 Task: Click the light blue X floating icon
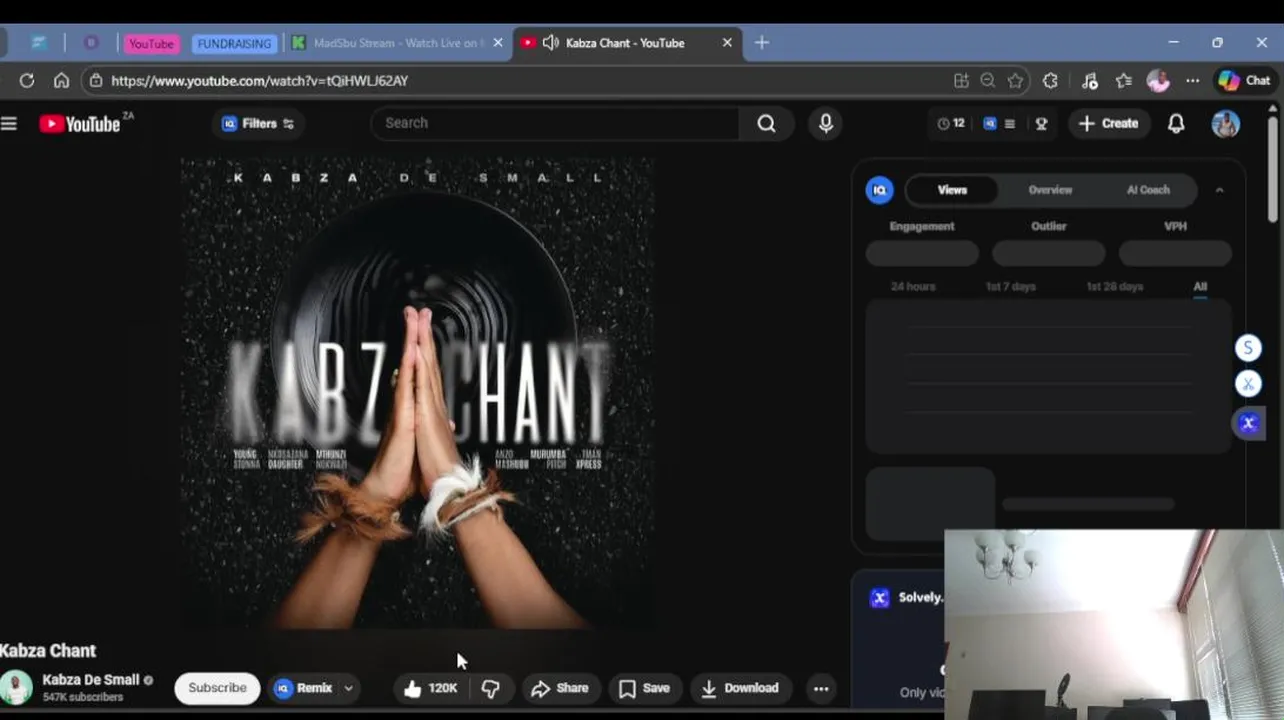pyautogui.click(x=1248, y=384)
